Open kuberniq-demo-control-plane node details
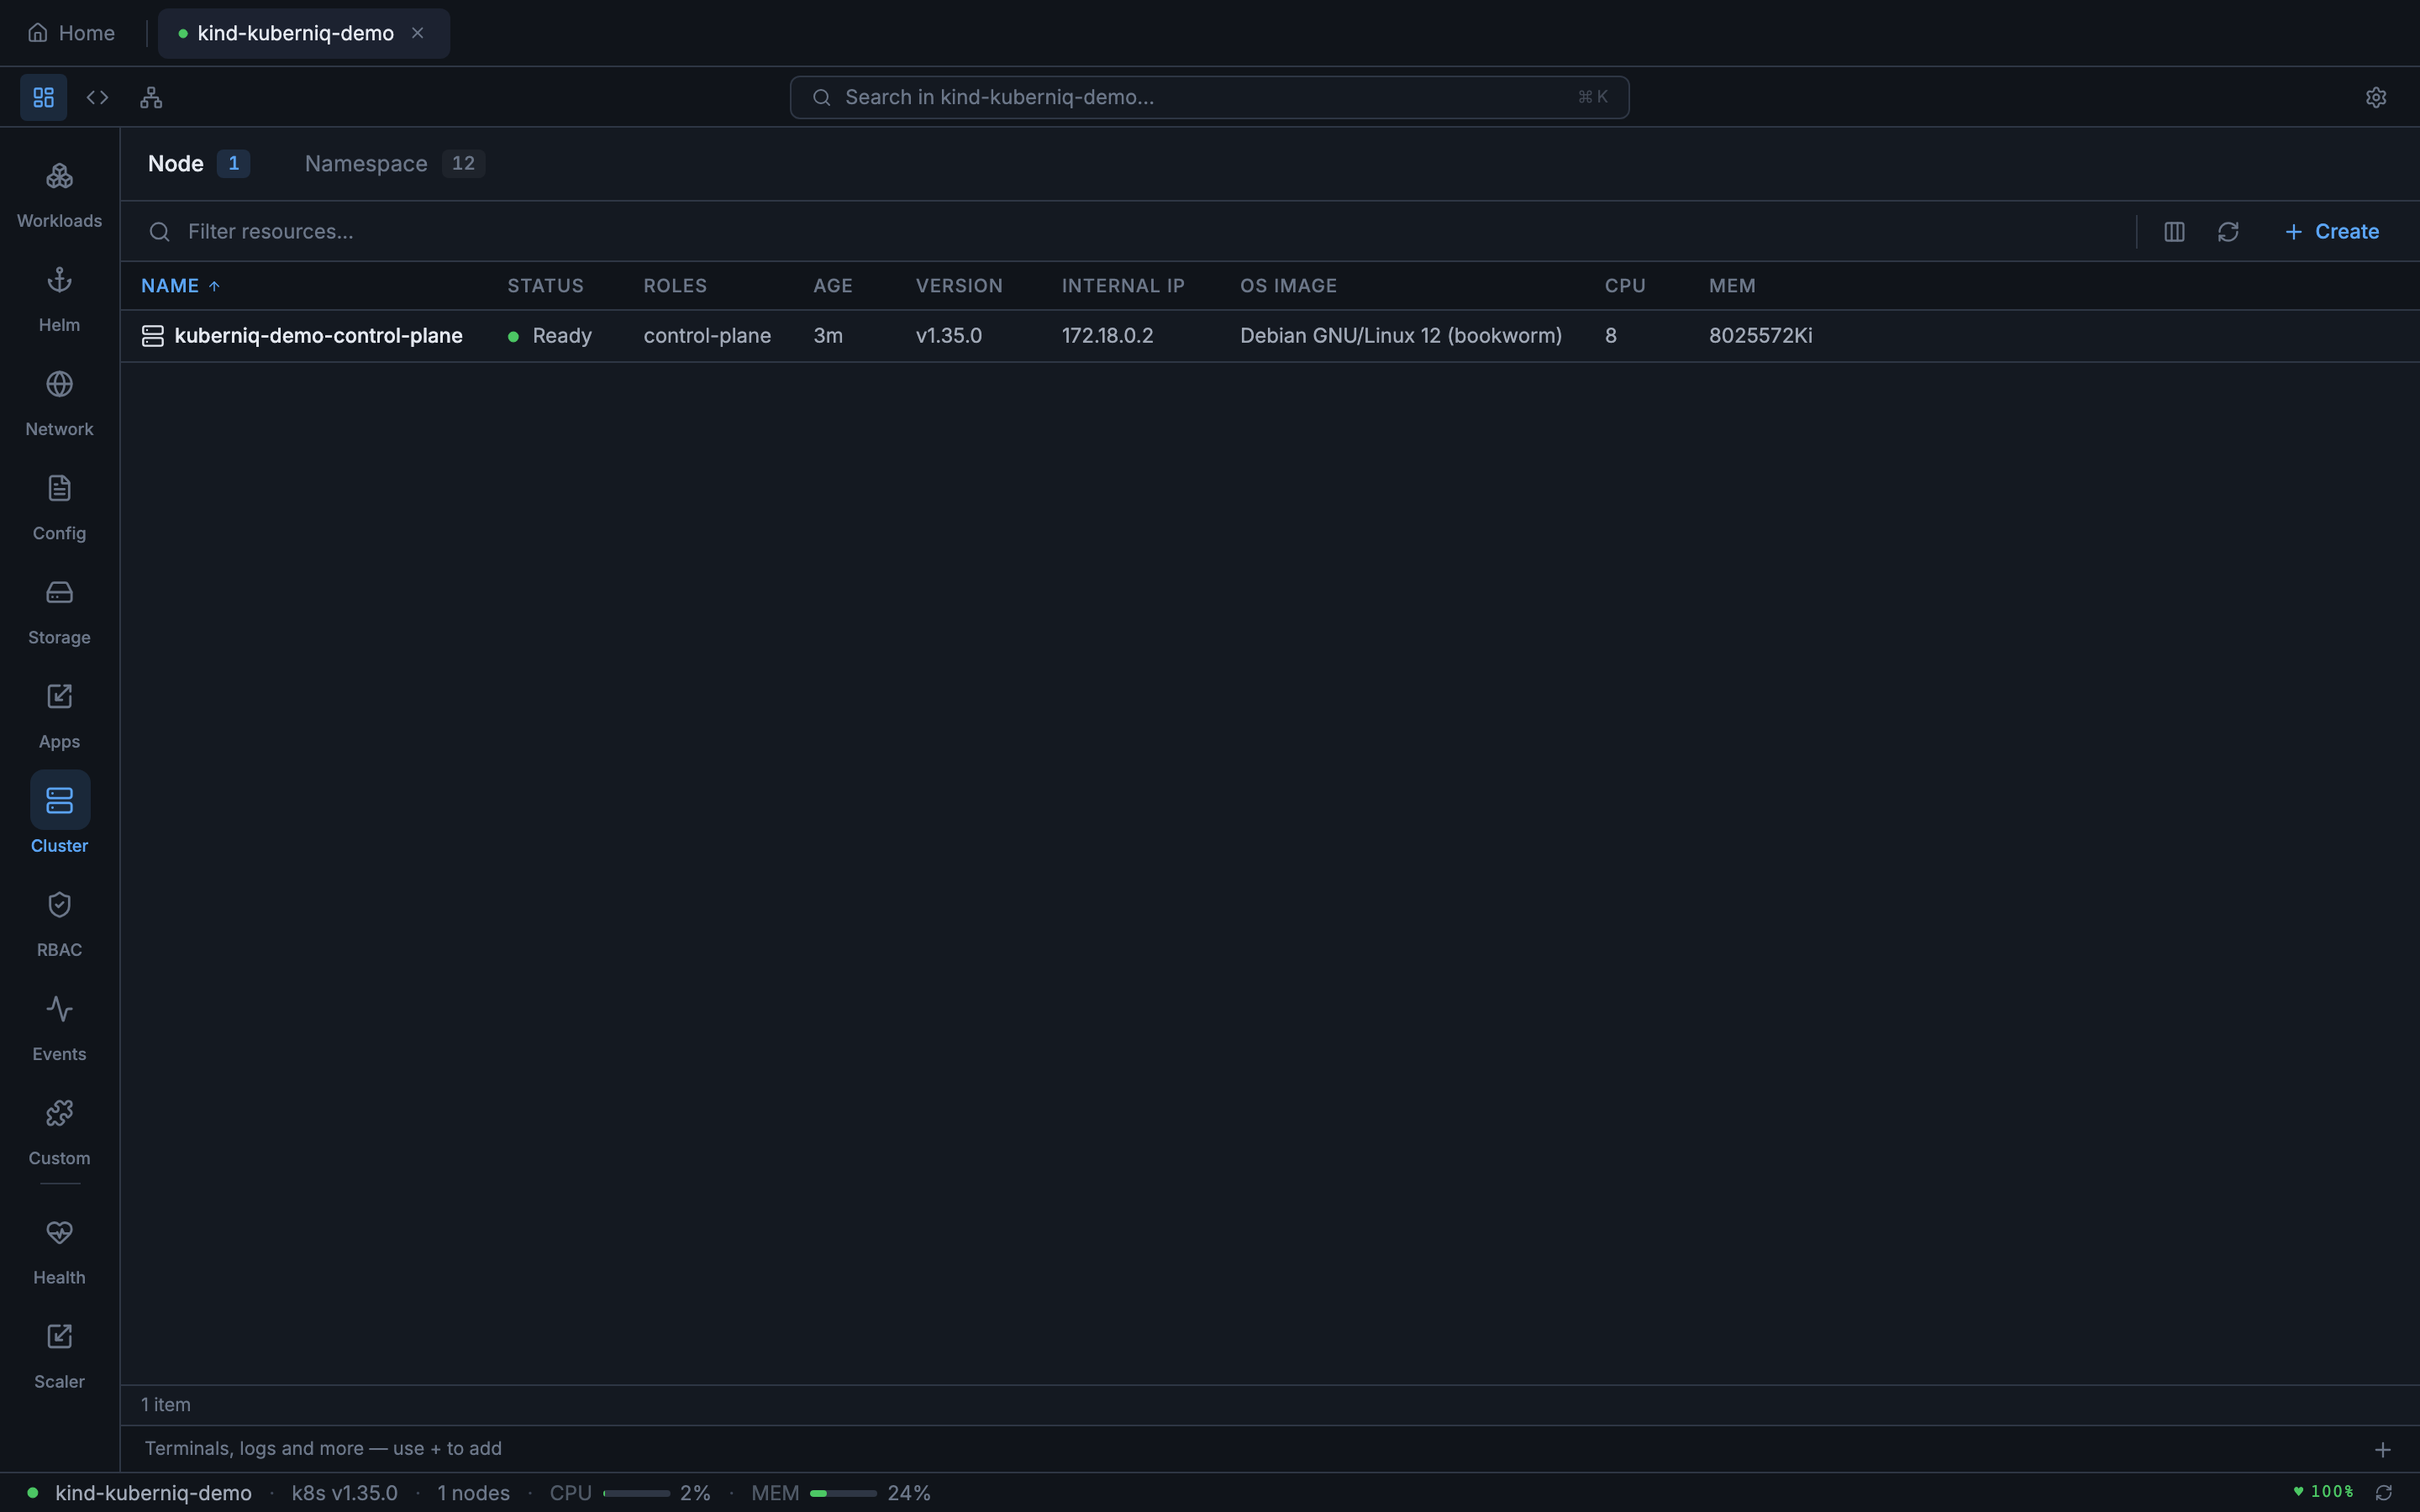This screenshot has width=2420, height=1512. pos(319,335)
